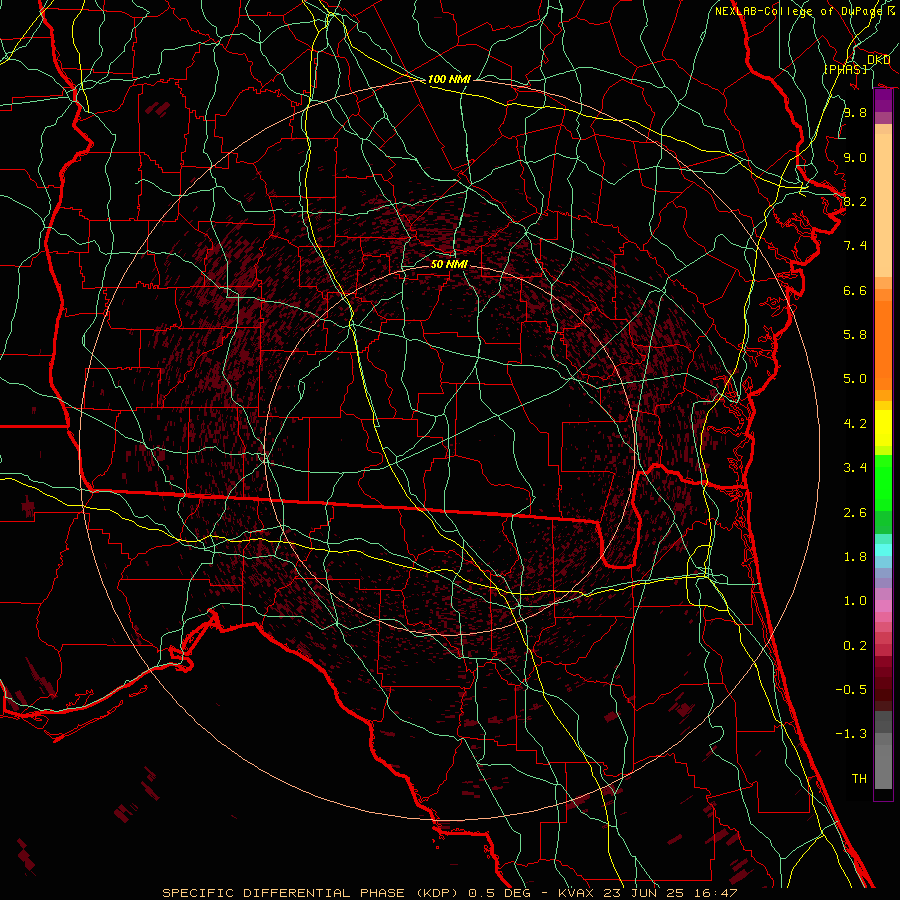Image resolution: width=900 pixels, height=900 pixels.
Task: Pick the pink band of the color scale
Action: coord(883,606)
